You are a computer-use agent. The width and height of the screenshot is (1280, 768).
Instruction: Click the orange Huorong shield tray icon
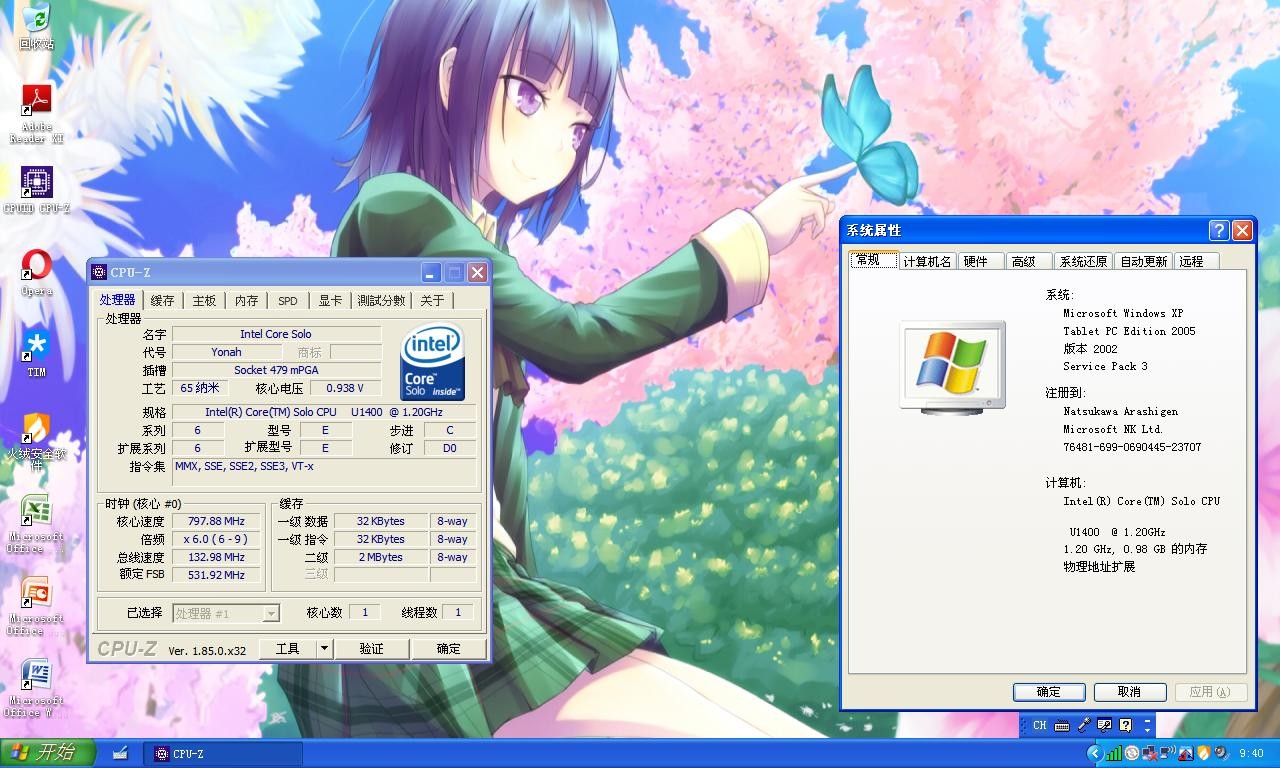coord(1204,753)
